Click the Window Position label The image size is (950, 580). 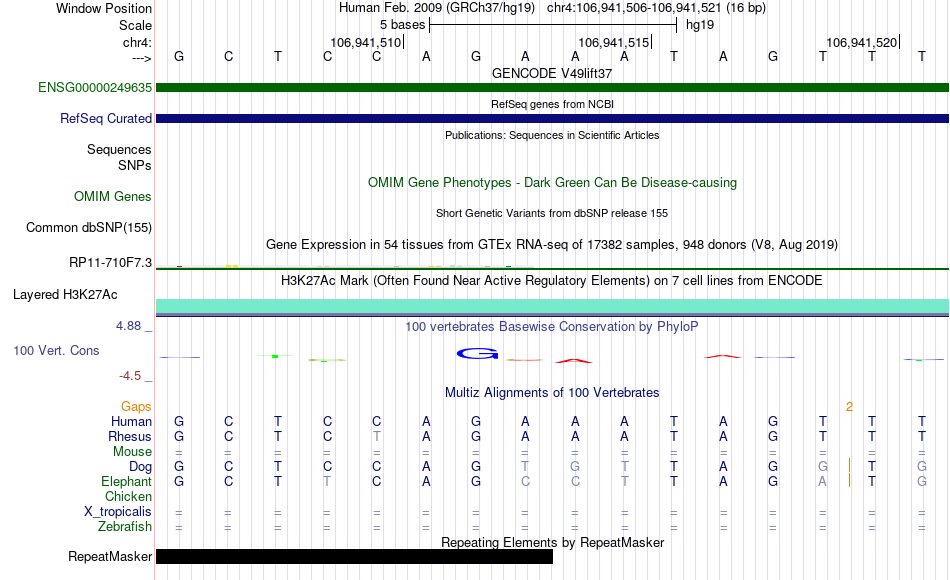(x=104, y=8)
